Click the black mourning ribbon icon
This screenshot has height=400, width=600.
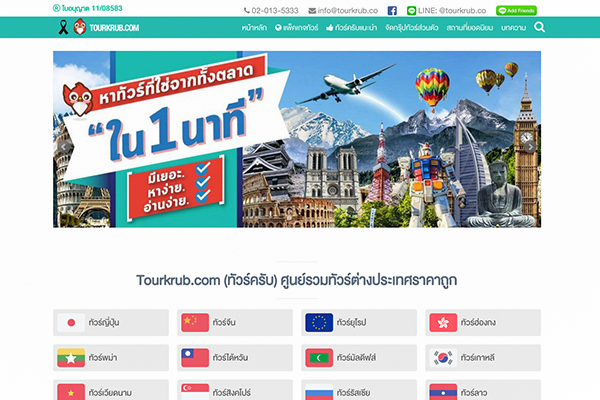coord(63,27)
